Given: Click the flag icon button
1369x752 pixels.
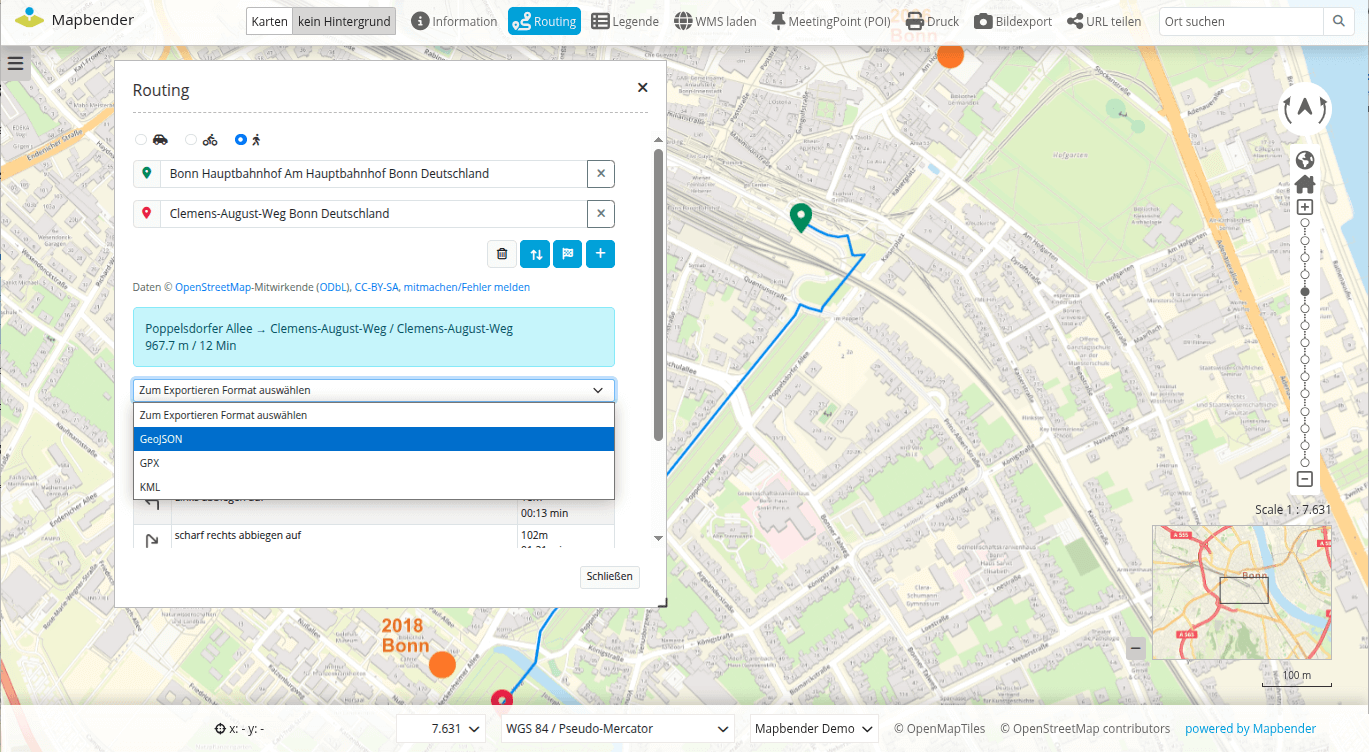Looking at the screenshot, I should tap(568, 254).
